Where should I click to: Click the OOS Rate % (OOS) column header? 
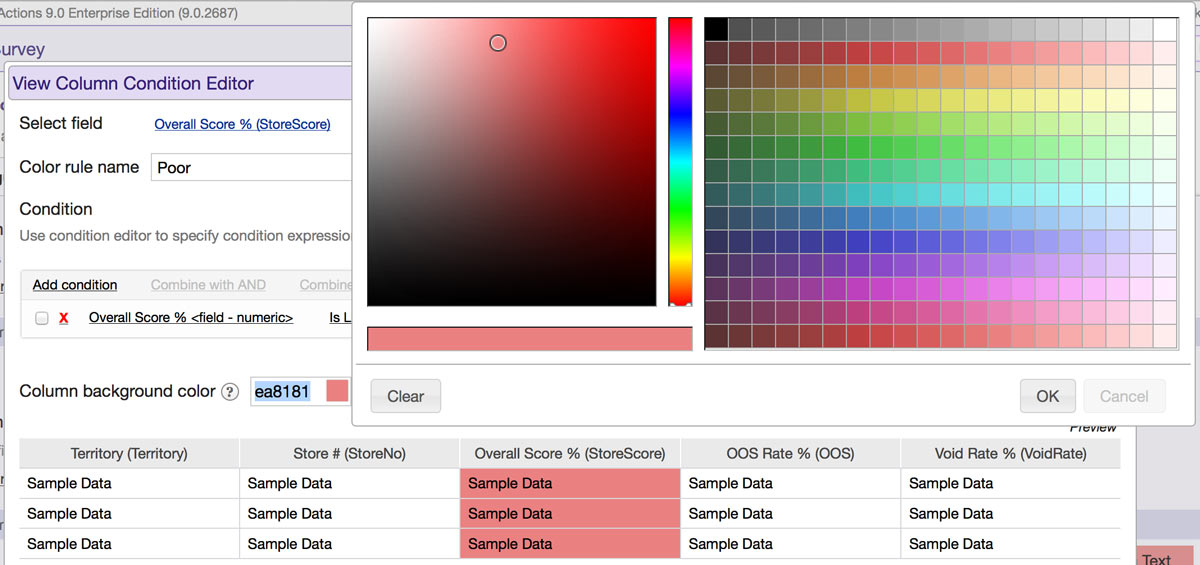click(x=790, y=454)
